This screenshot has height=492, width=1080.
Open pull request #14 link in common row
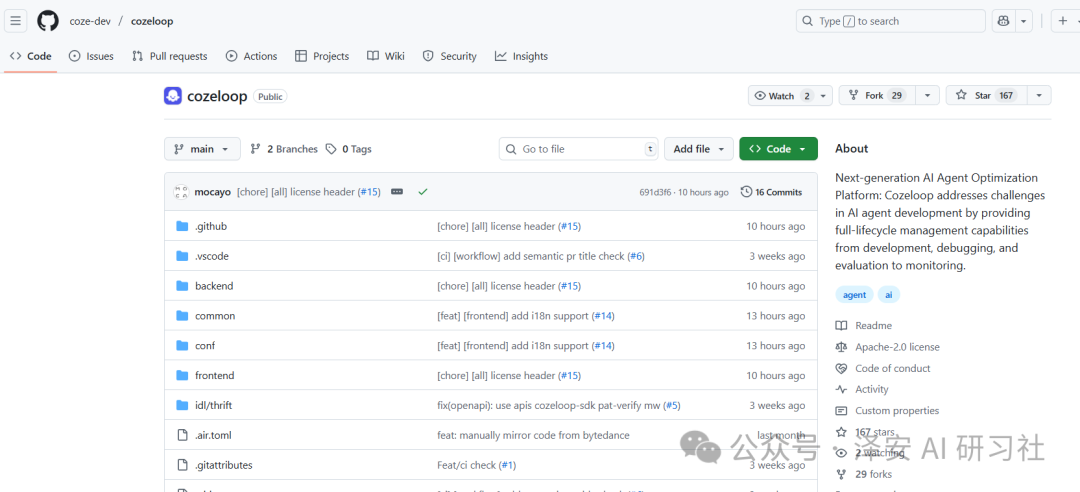pyautogui.click(x=603, y=316)
